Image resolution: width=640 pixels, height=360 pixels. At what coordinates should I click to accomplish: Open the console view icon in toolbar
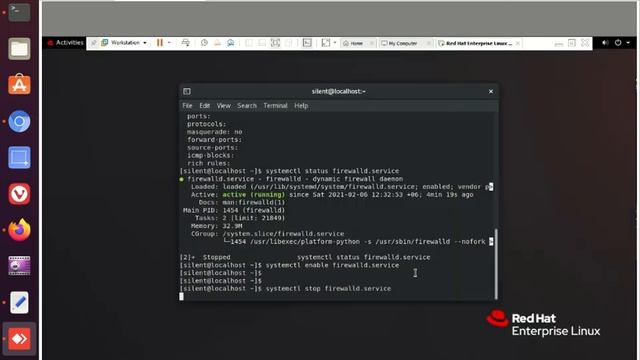pyautogui.click(x=307, y=43)
